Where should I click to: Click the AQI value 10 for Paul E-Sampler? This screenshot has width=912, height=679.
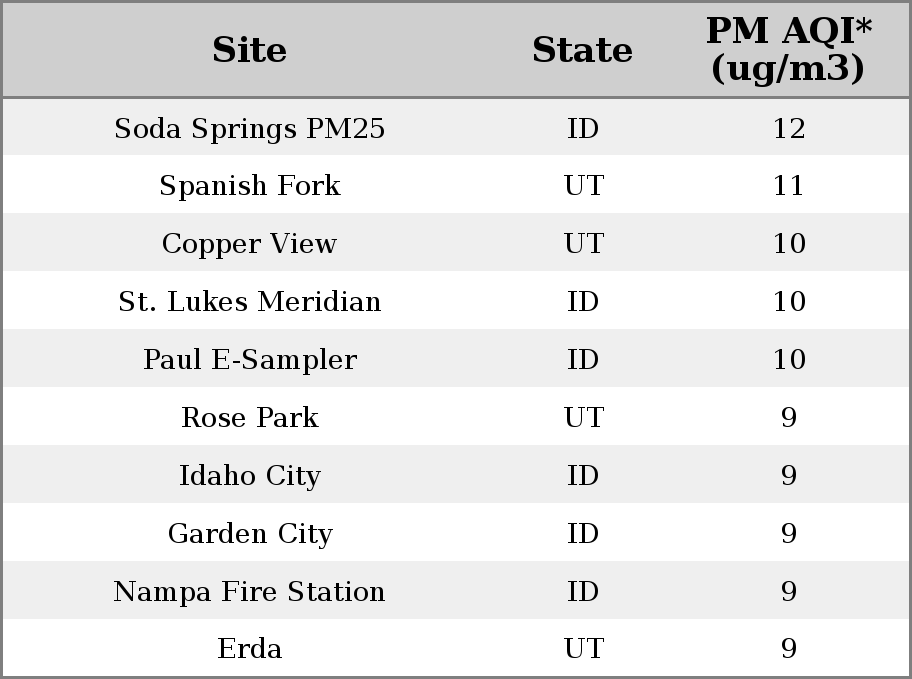coord(789,360)
